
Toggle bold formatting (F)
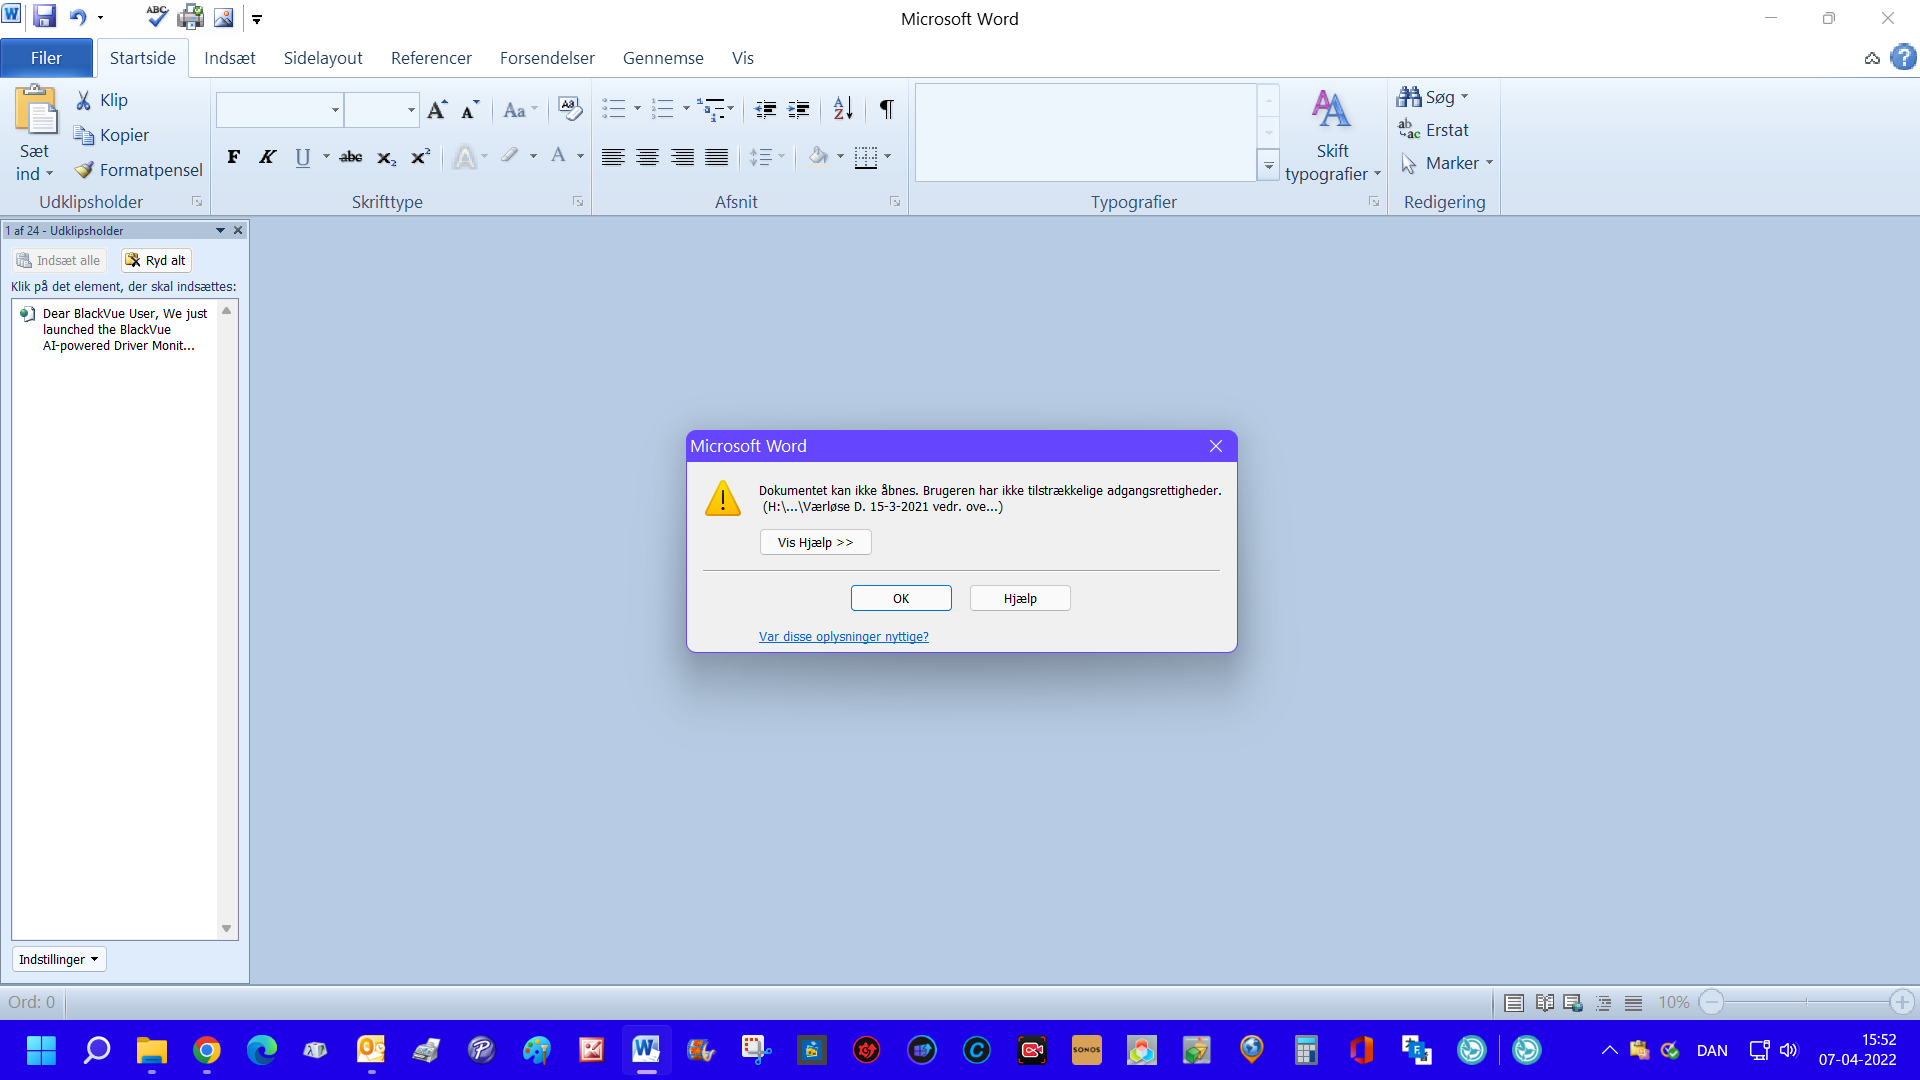(233, 157)
